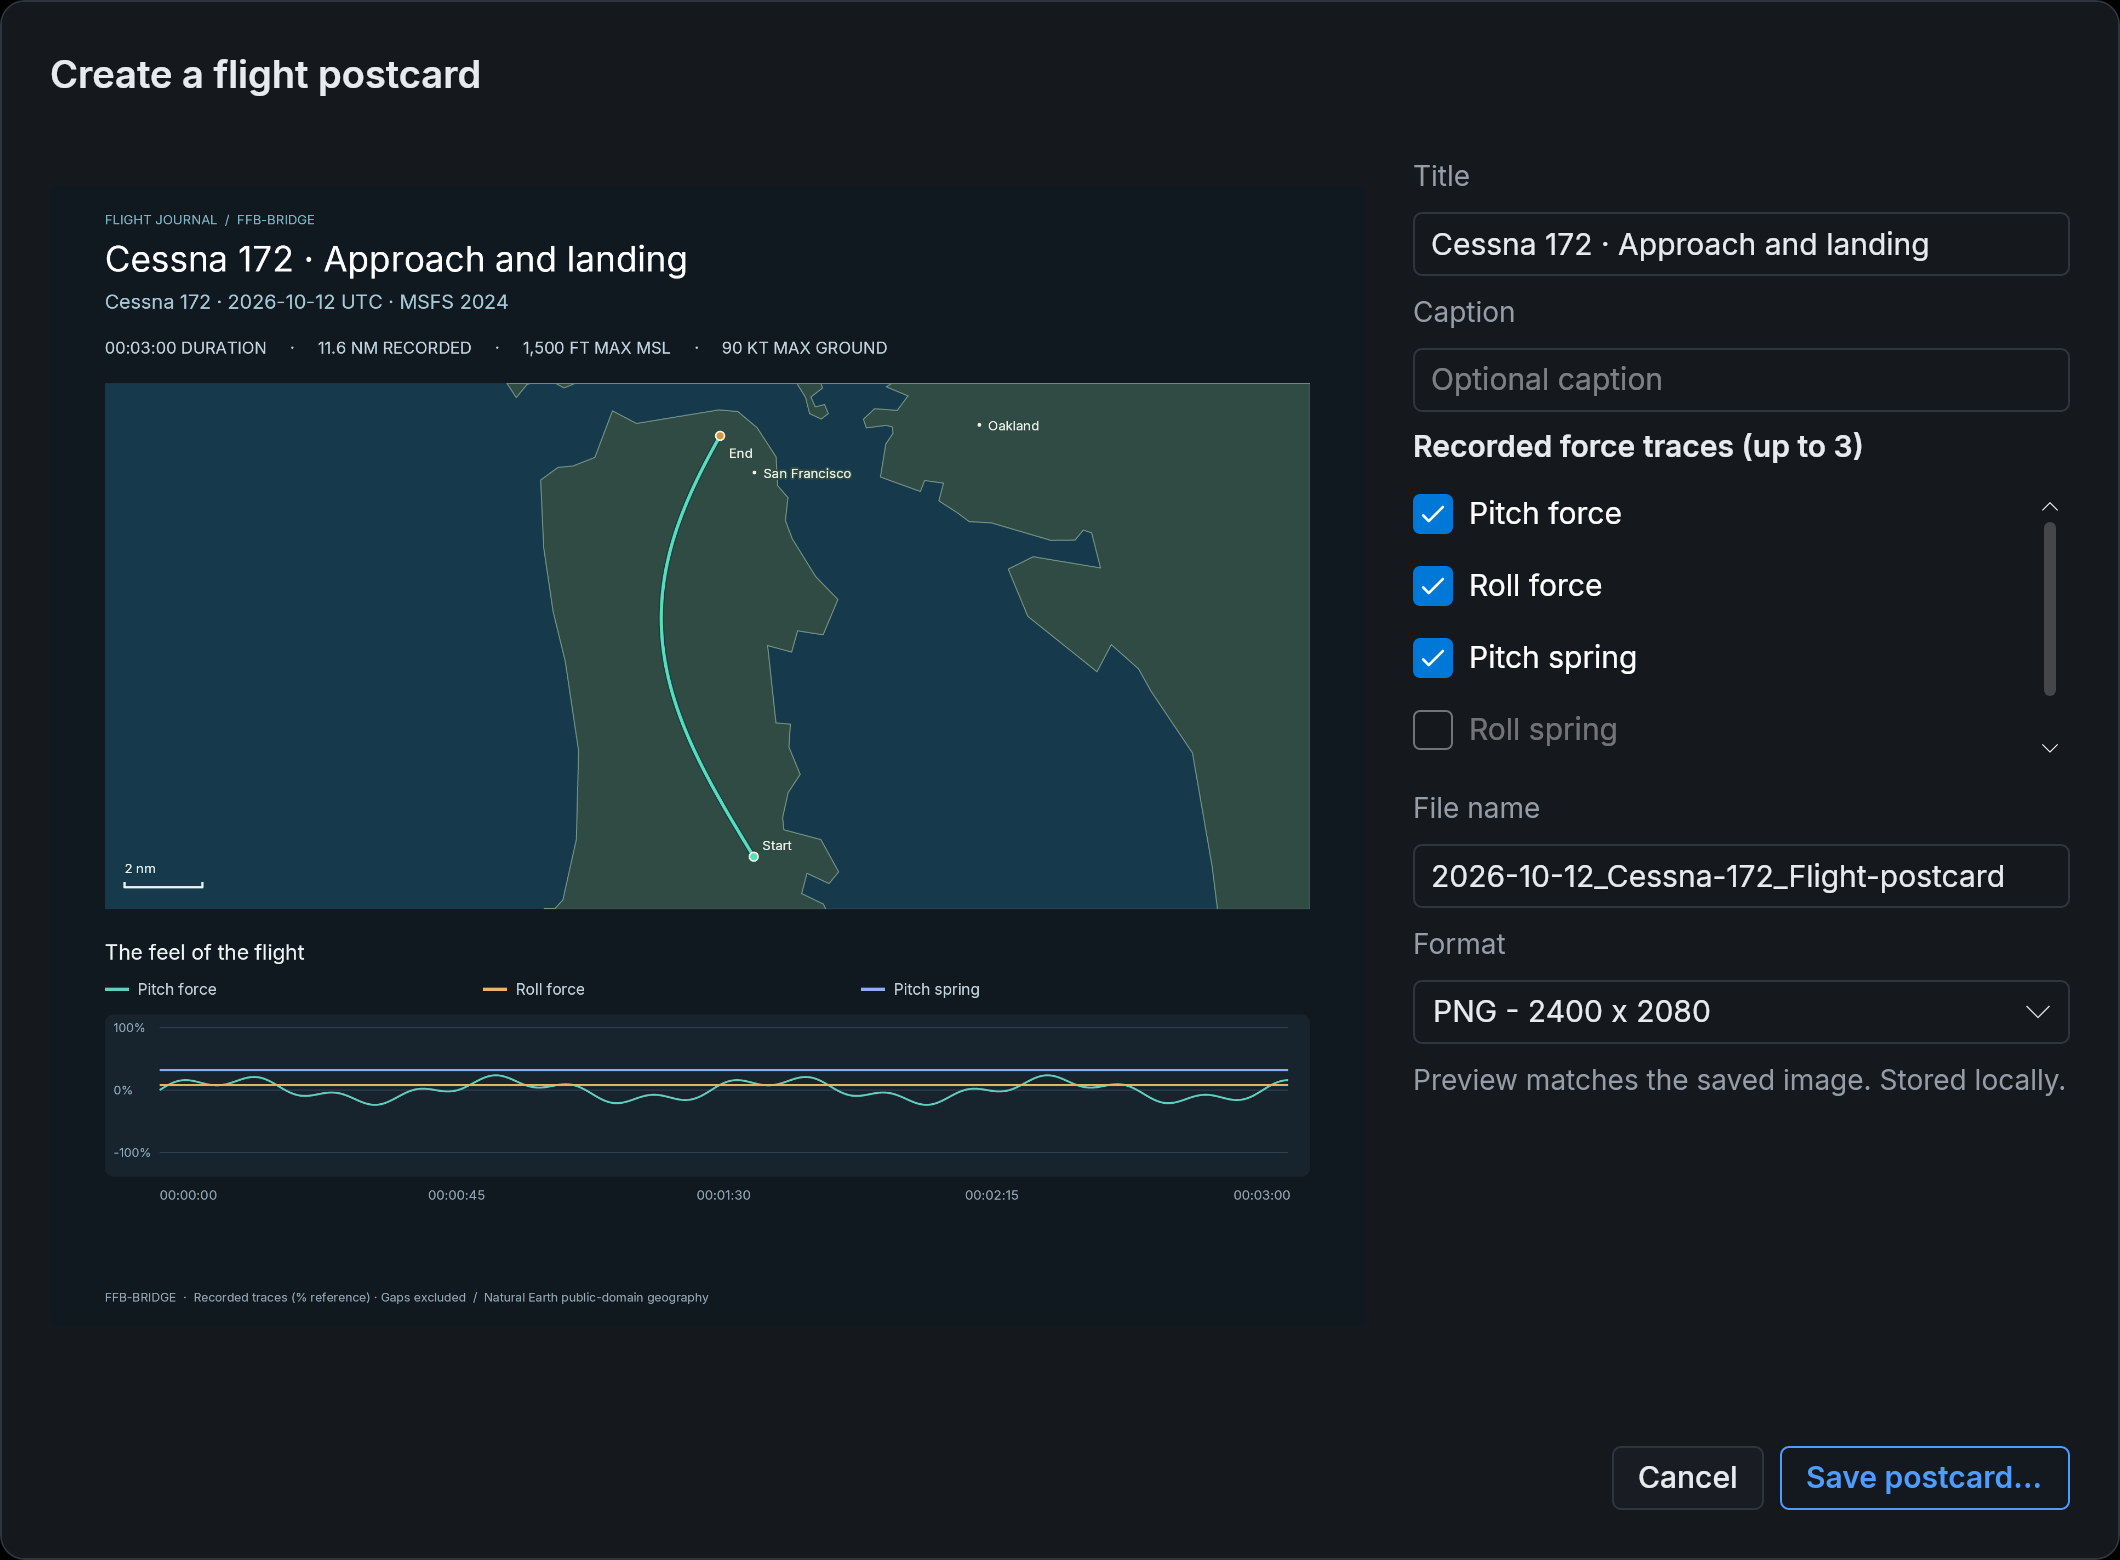The height and width of the screenshot is (1560, 2120).
Task: Click the File name input field
Action: coord(1740,876)
